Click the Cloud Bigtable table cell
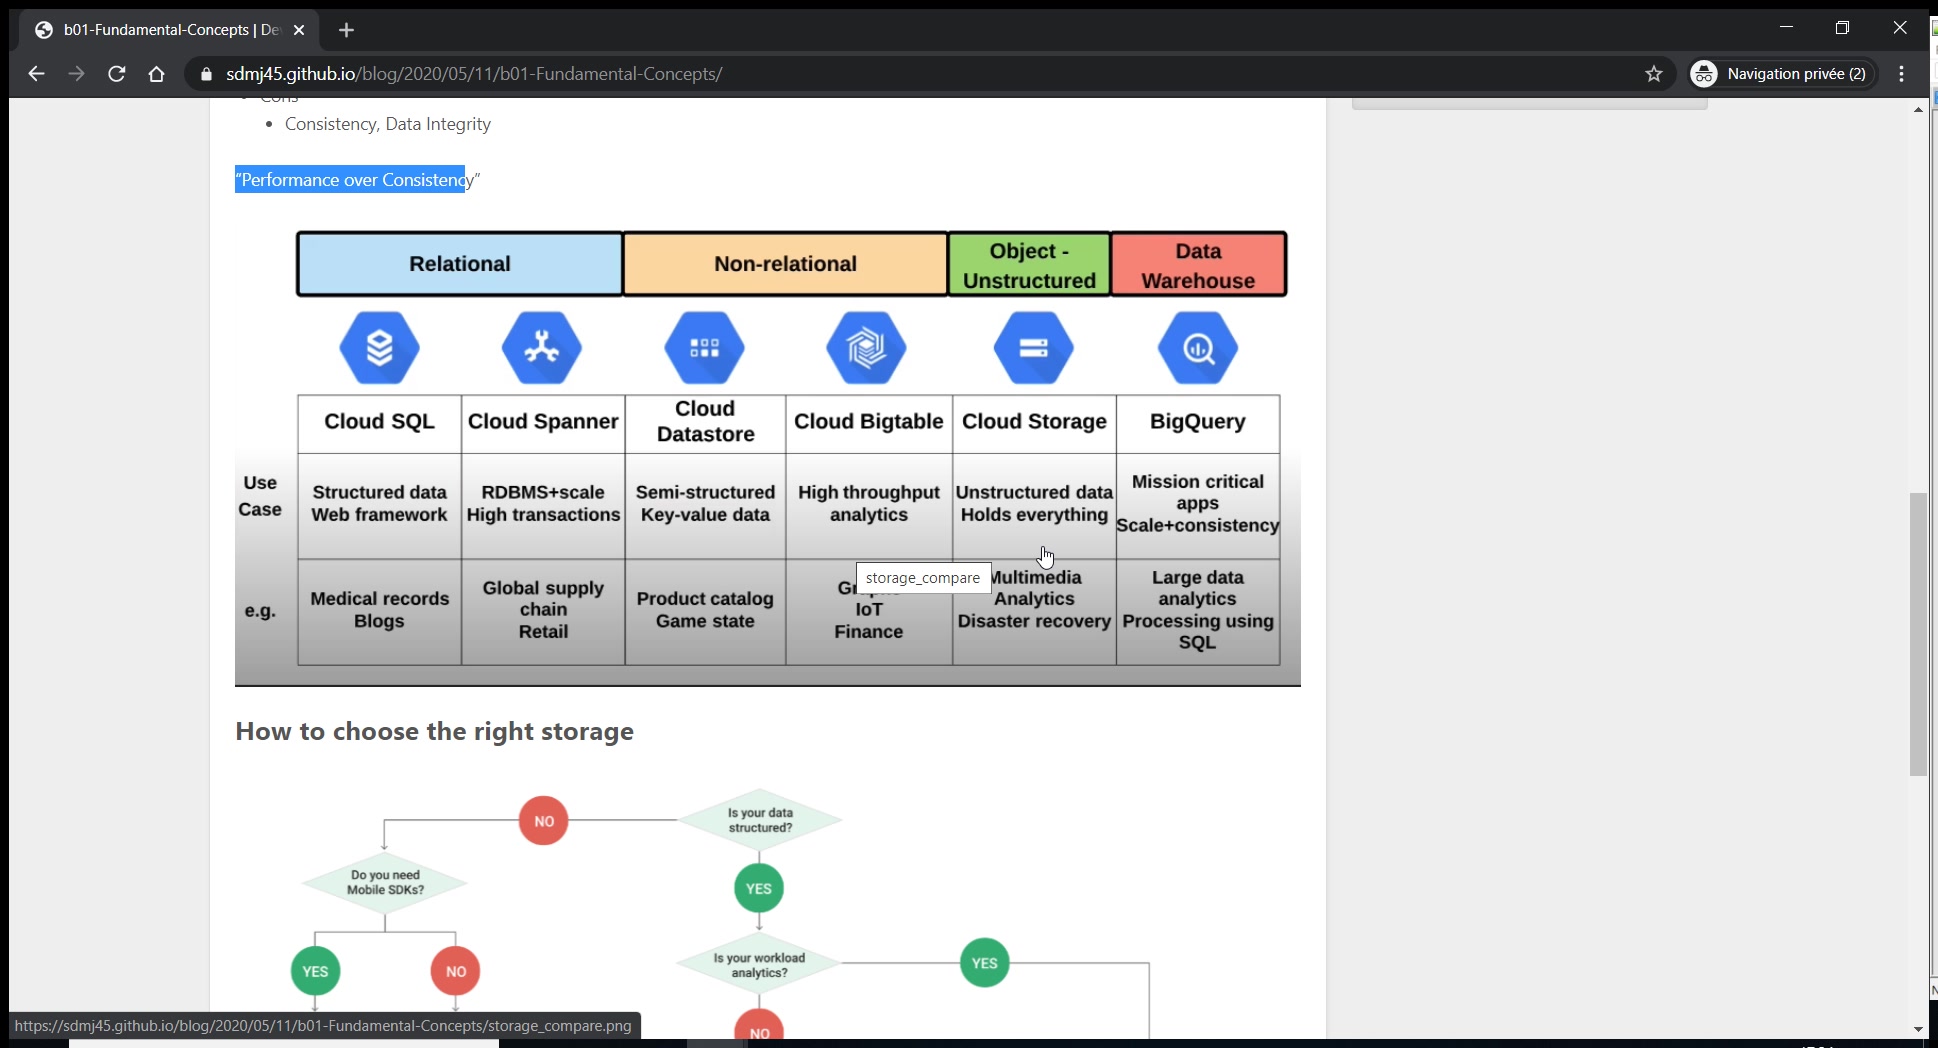Viewport: 1938px width, 1048px height. tap(869, 423)
